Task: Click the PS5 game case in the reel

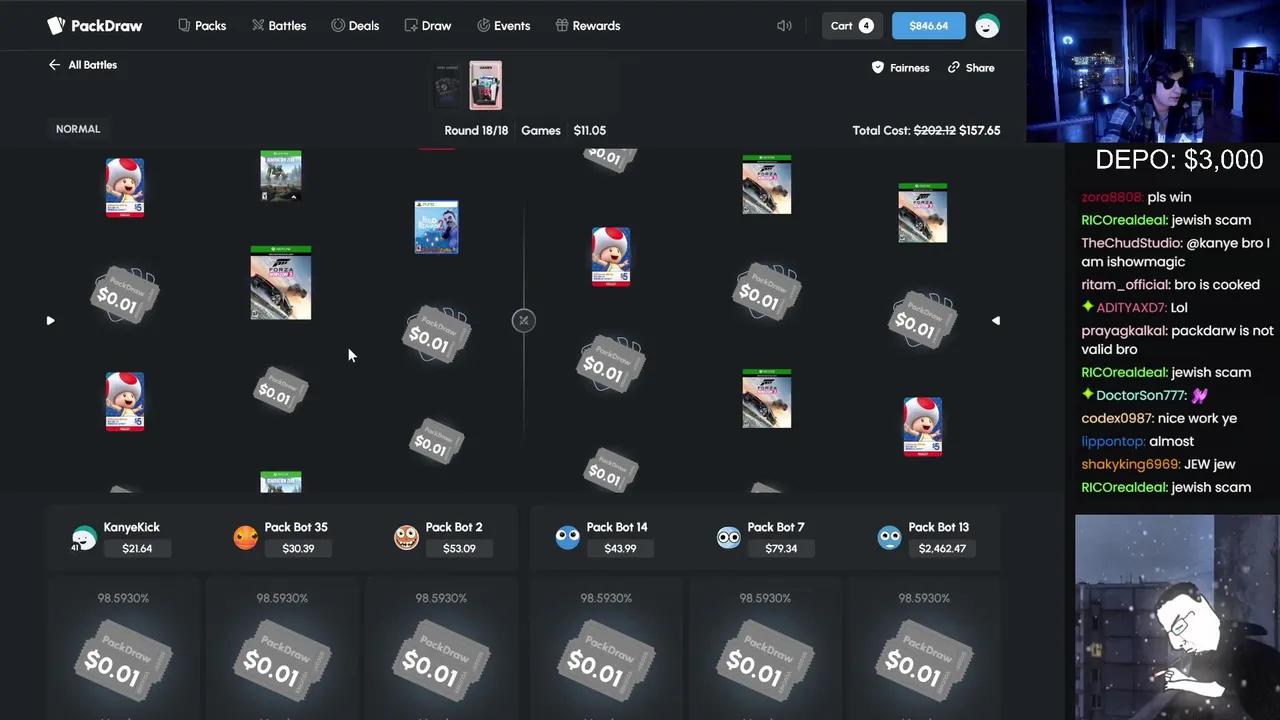Action: pyautogui.click(x=436, y=227)
